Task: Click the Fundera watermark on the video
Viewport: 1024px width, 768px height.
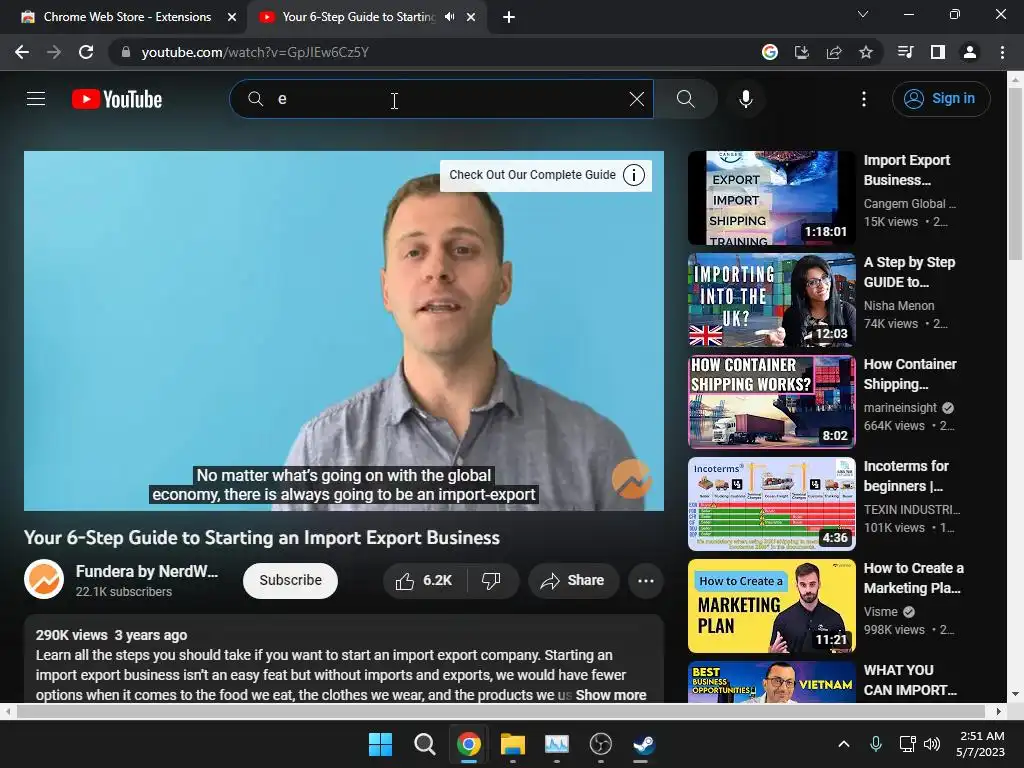Action: [631, 479]
